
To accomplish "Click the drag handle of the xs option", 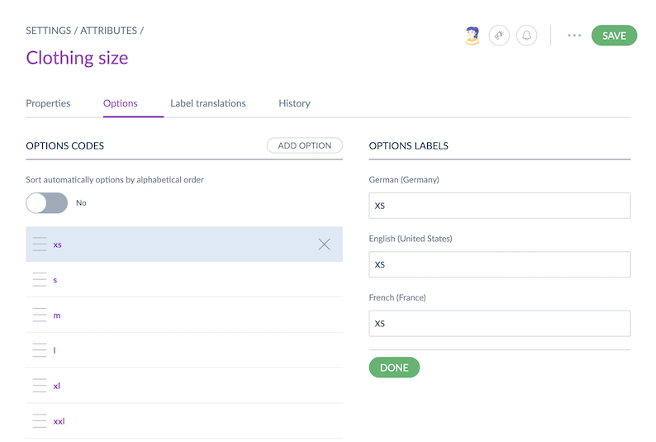I will click(40, 244).
